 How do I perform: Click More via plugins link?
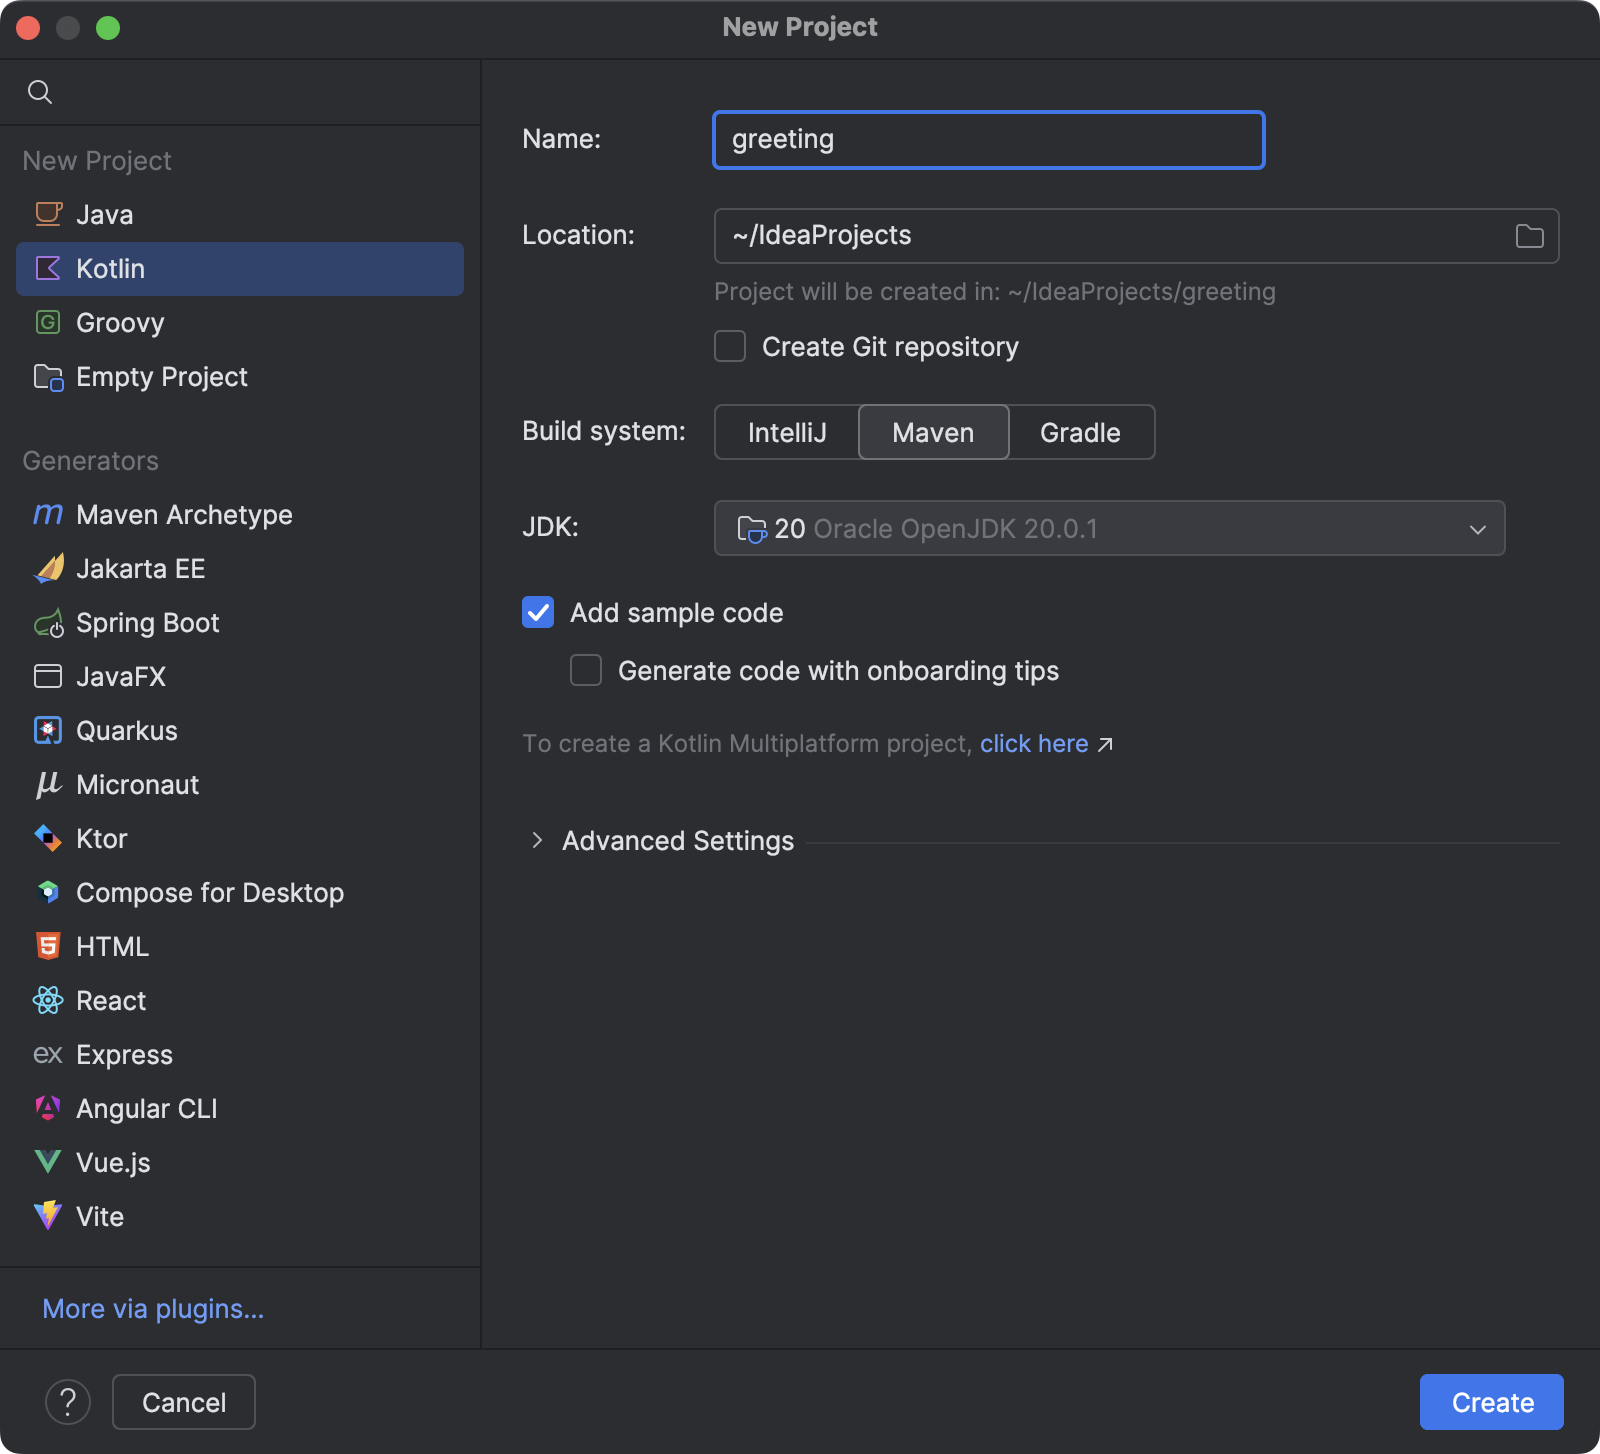click(152, 1308)
